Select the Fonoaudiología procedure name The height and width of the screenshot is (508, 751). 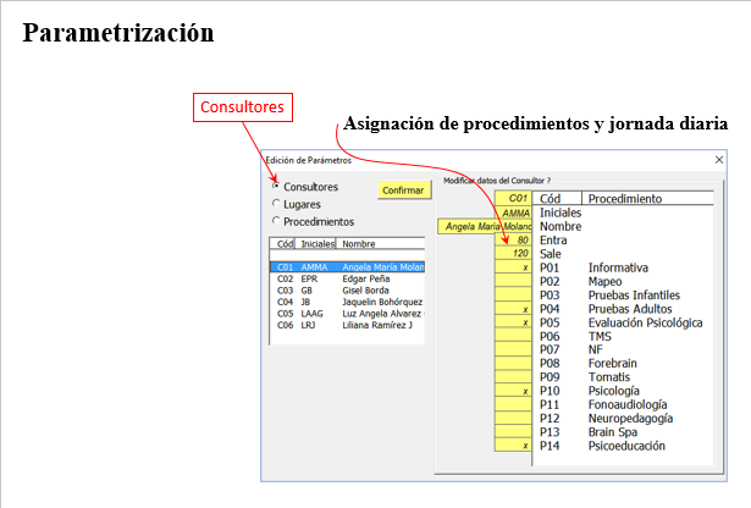click(x=627, y=405)
